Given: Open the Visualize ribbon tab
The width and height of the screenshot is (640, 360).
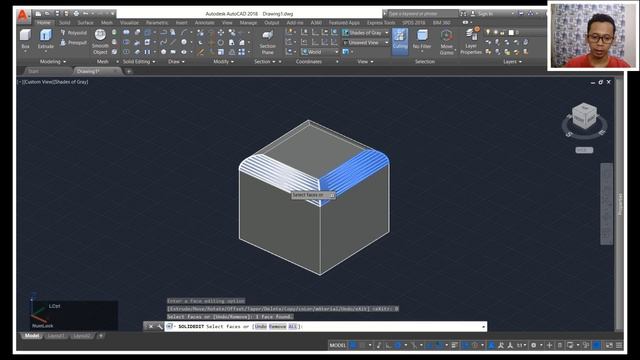Looking at the screenshot, I should click(129, 23).
